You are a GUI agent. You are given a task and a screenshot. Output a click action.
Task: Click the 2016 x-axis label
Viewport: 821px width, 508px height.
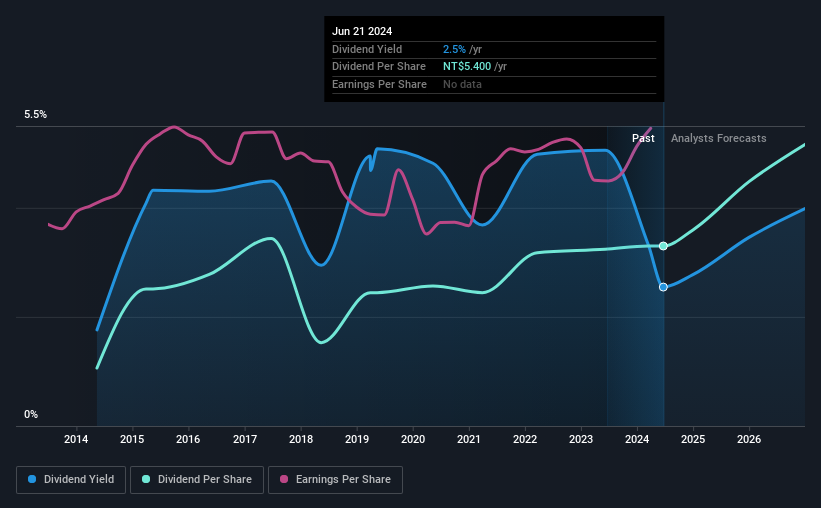click(x=188, y=439)
